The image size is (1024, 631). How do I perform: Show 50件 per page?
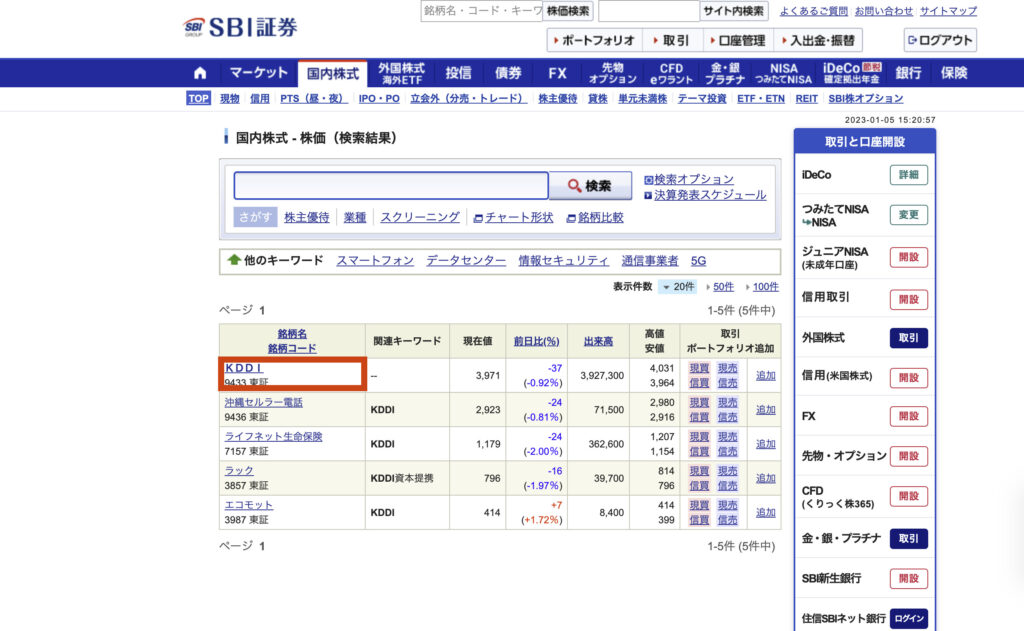click(723, 287)
